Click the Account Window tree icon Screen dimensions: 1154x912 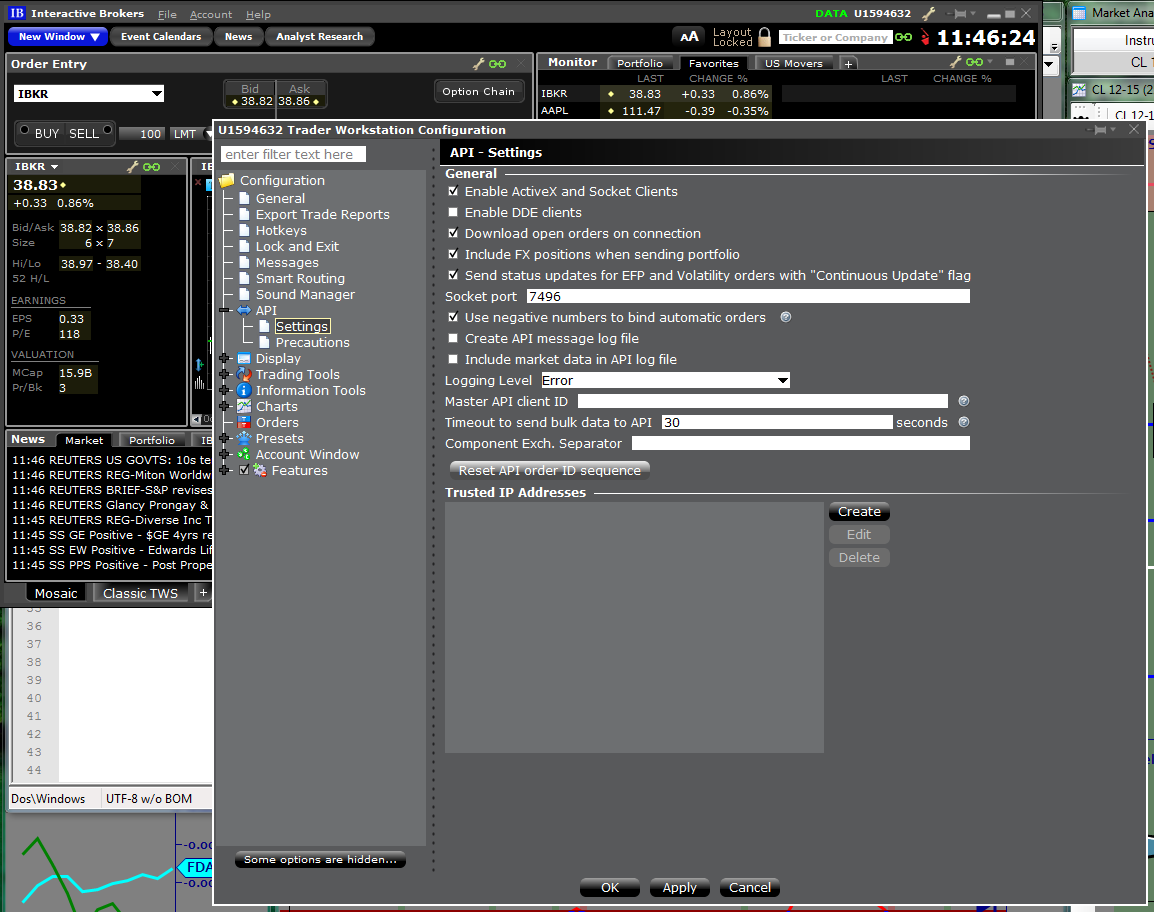pyautogui.click(x=244, y=455)
